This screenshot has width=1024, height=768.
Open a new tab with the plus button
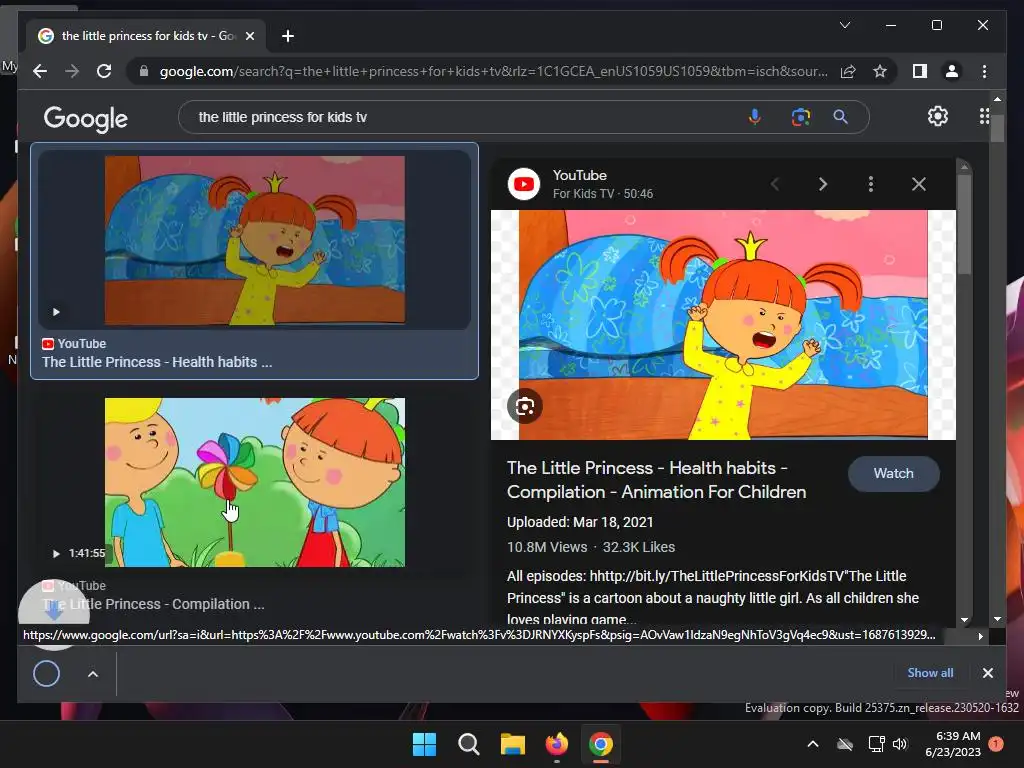point(287,36)
